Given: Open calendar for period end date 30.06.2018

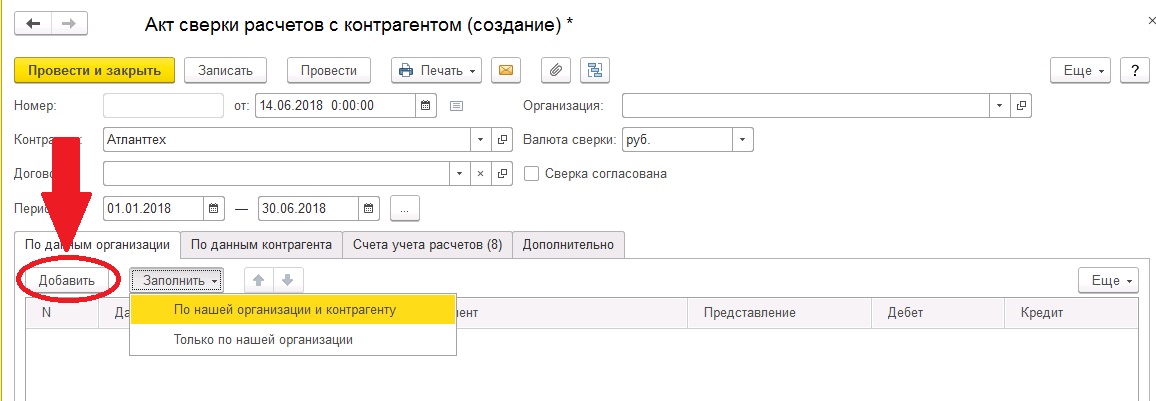Looking at the screenshot, I should tap(369, 209).
